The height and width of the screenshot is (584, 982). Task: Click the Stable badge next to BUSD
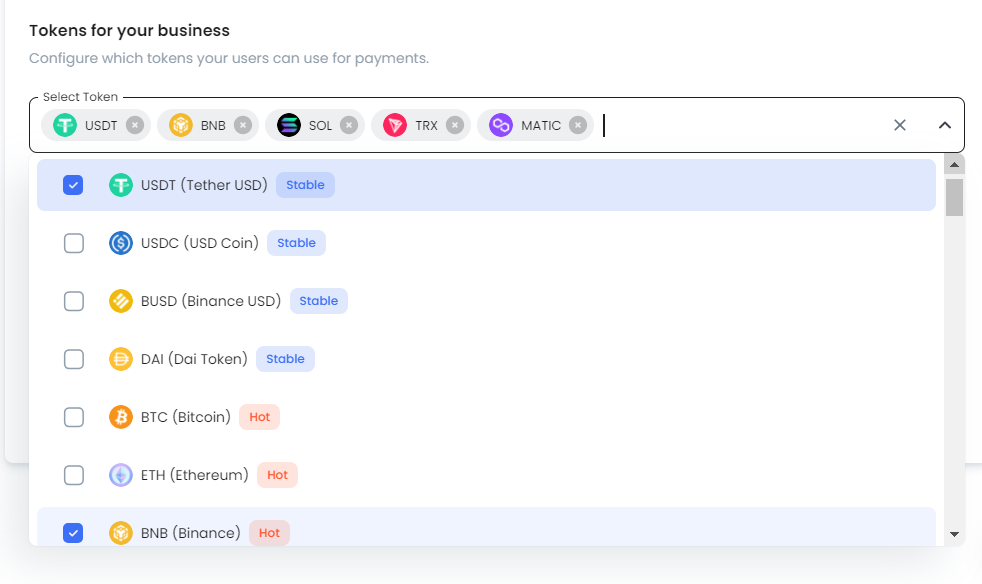pyautogui.click(x=319, y=301)
